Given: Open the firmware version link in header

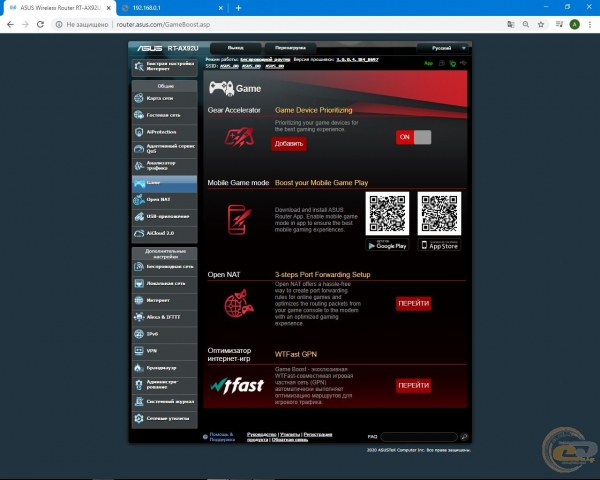Looking at the screenshot, I should (x=357, y=60).
